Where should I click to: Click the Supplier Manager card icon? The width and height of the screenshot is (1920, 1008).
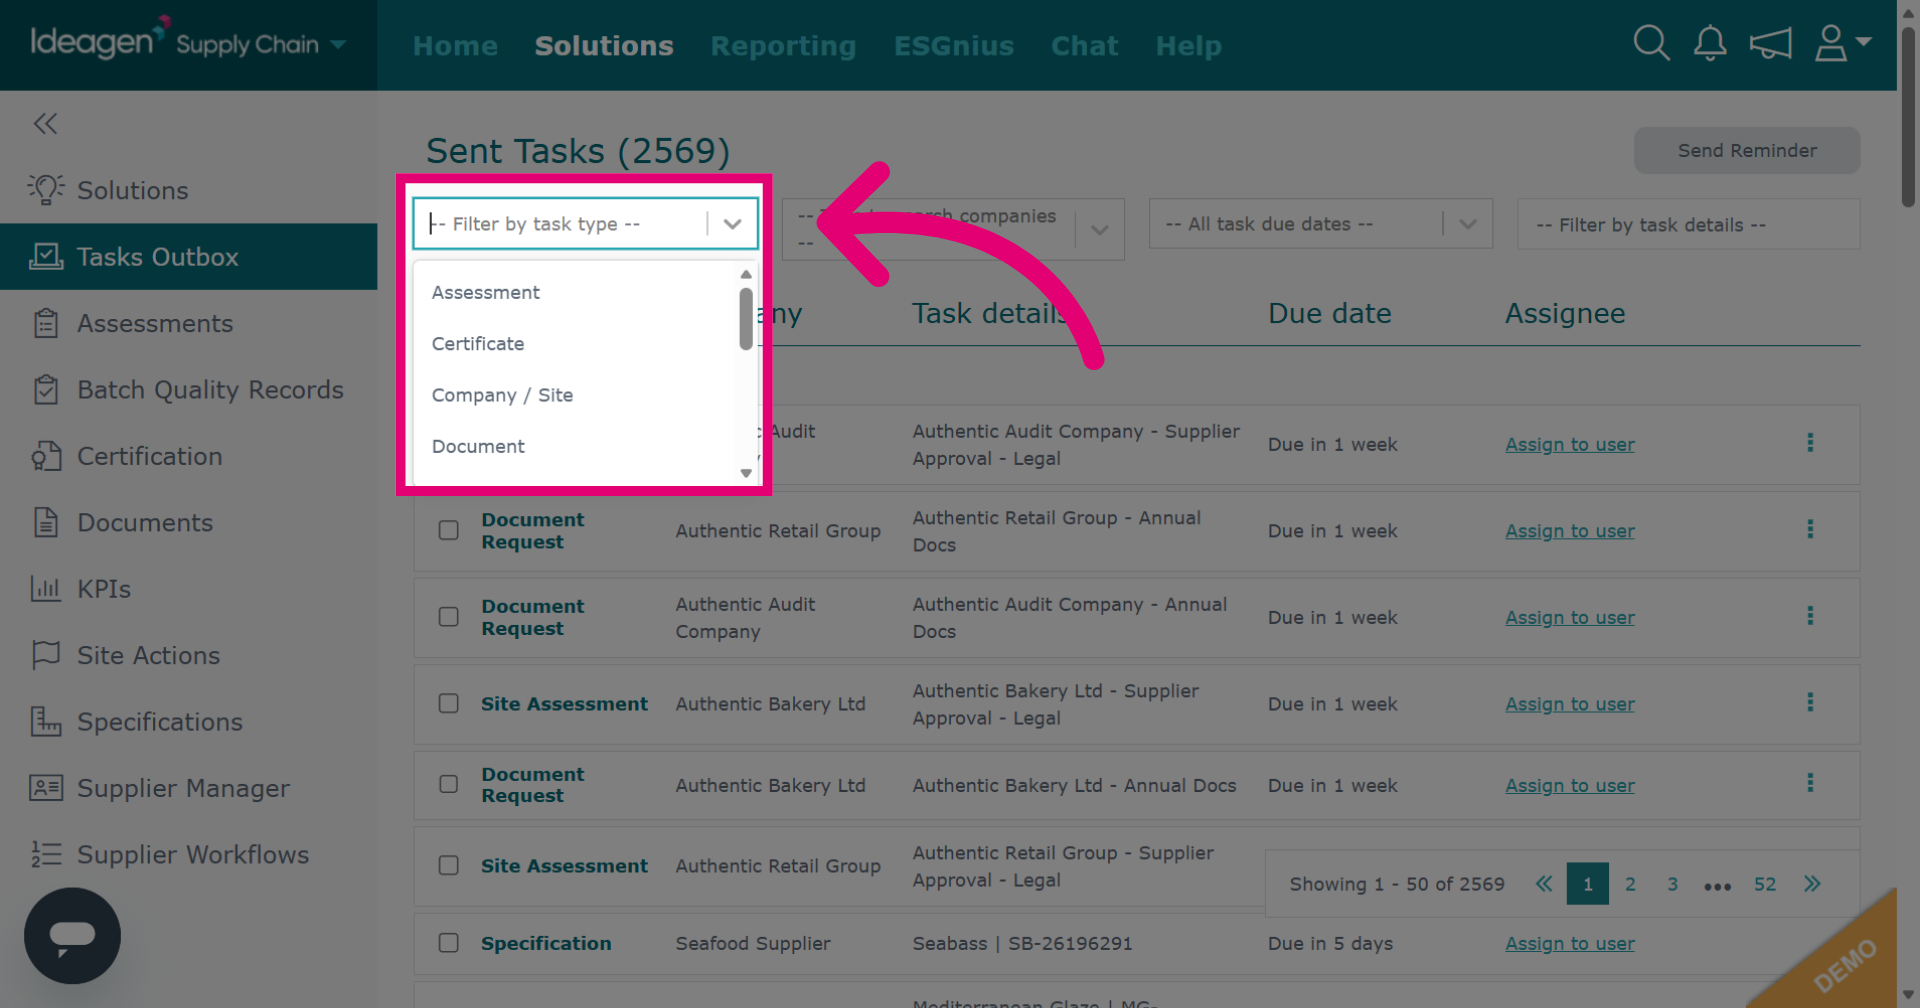click(46, 788)
